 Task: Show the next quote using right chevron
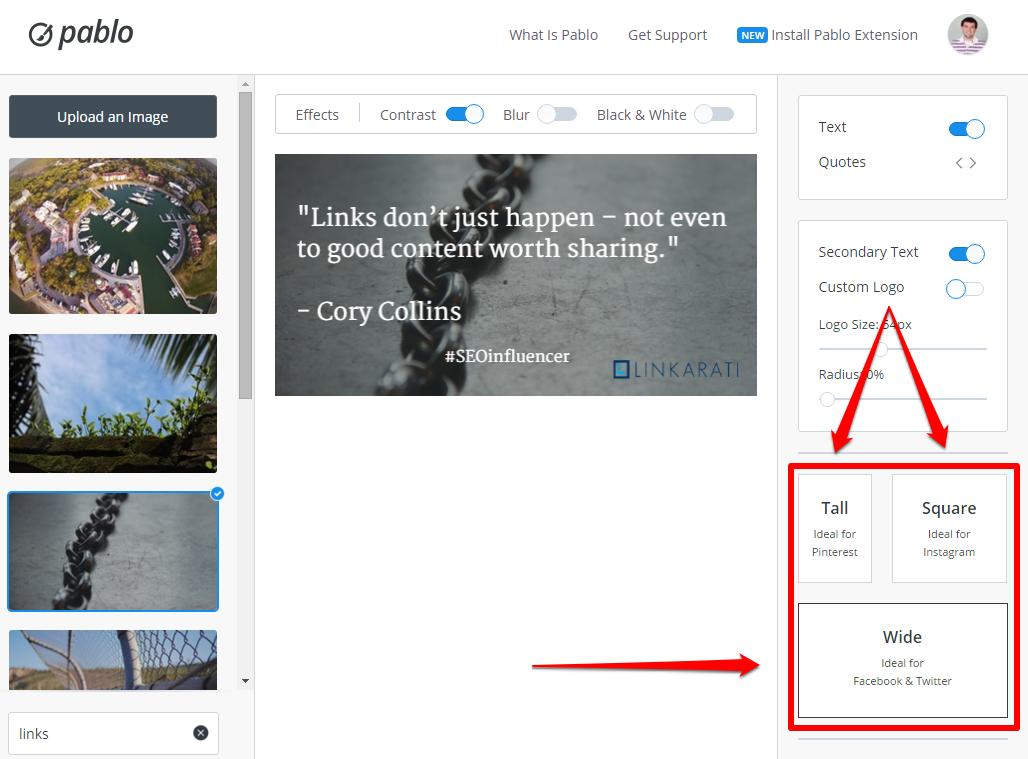tap(973, 163)
